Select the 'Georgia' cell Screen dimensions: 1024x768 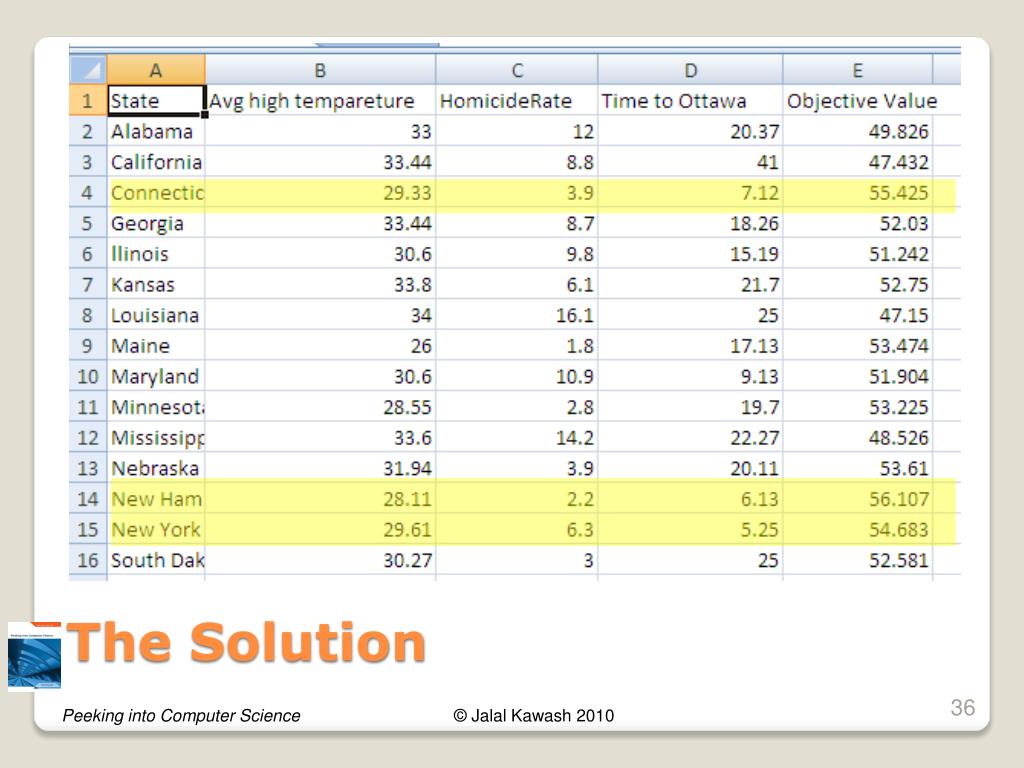(x=156, y=223)
